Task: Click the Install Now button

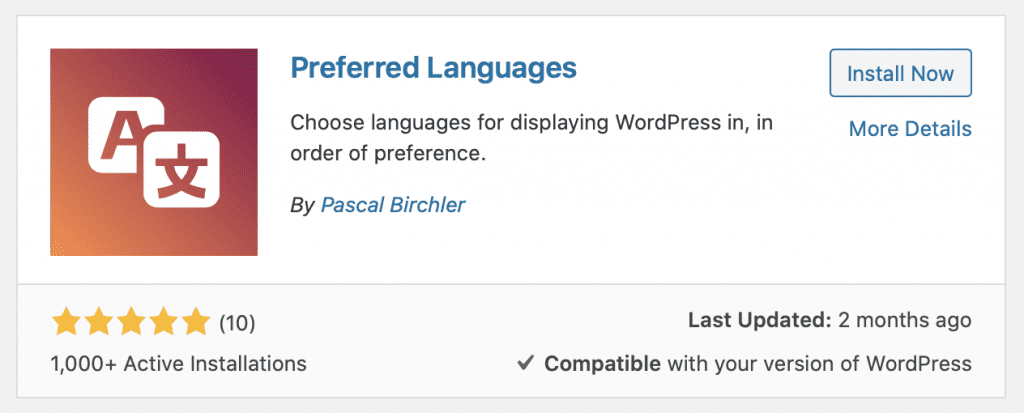Action: [x=900, y=73]
